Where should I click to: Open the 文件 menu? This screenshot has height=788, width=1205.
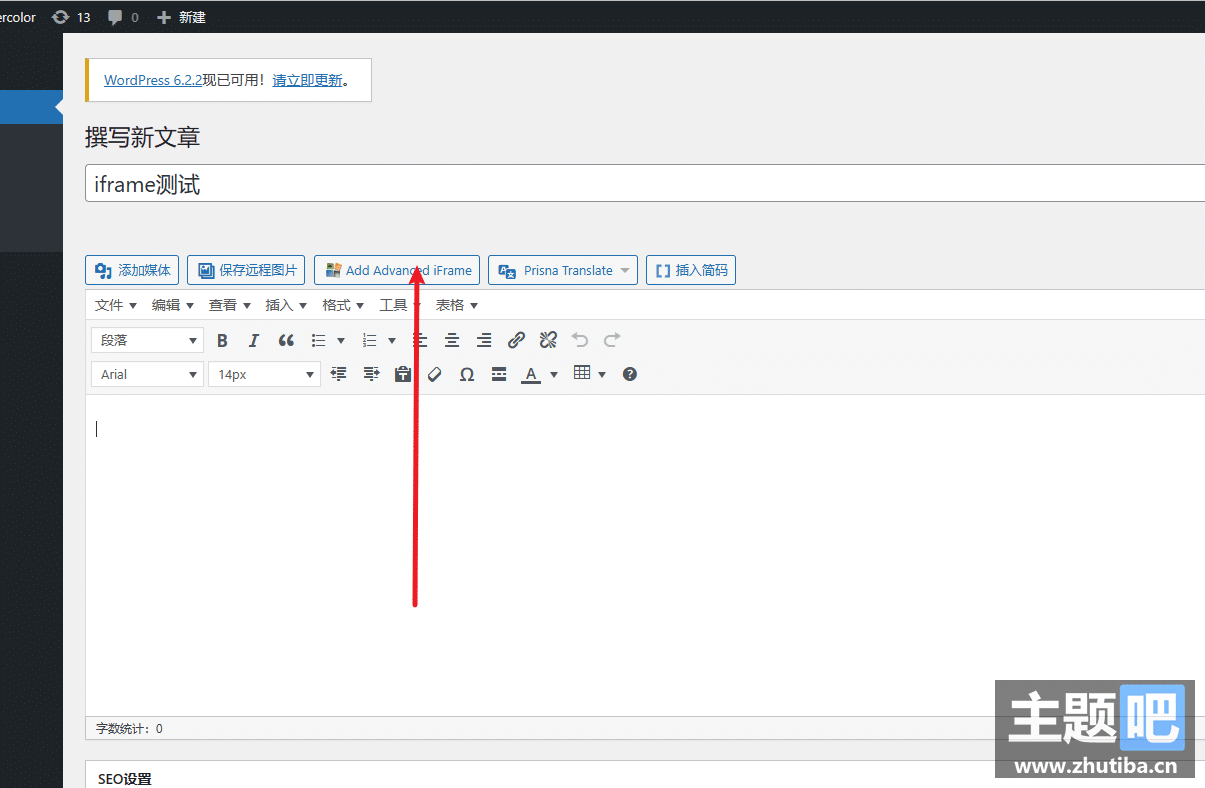[115, 305]
